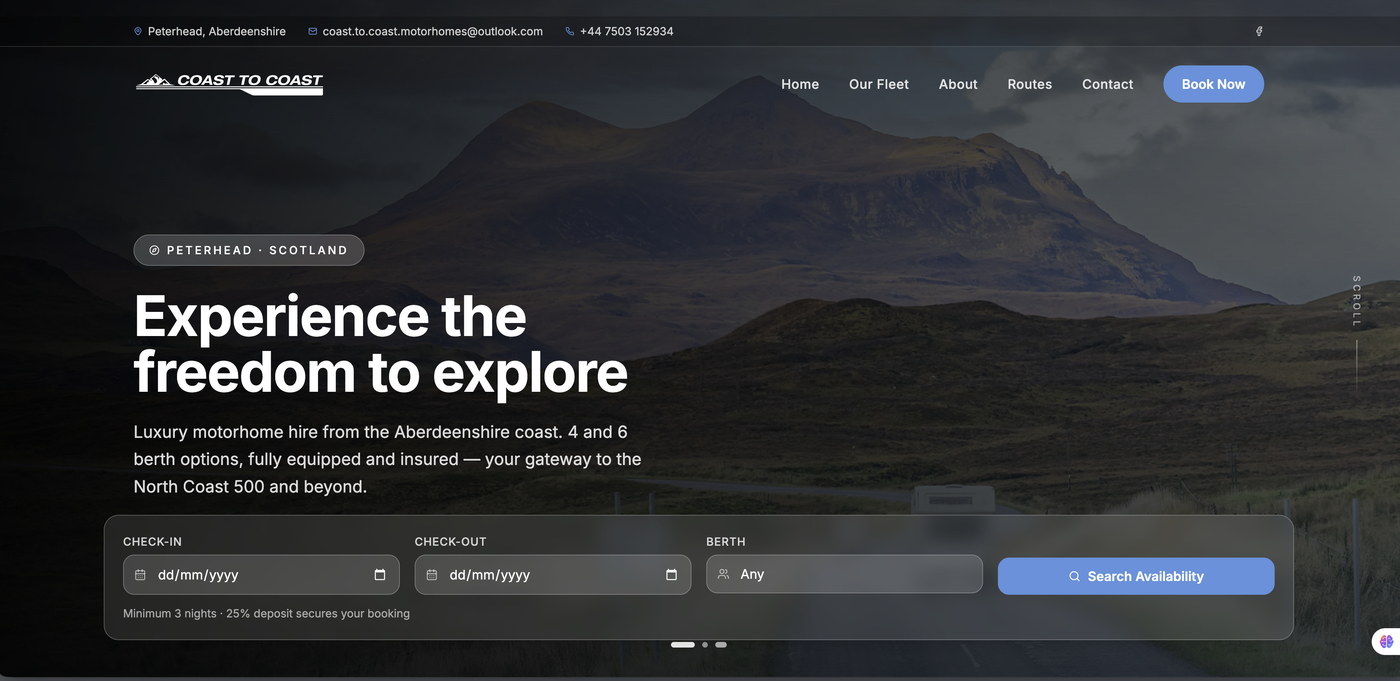Open the Berth dropdown showing Any
Screen dimensions: 1400x681
844,574
